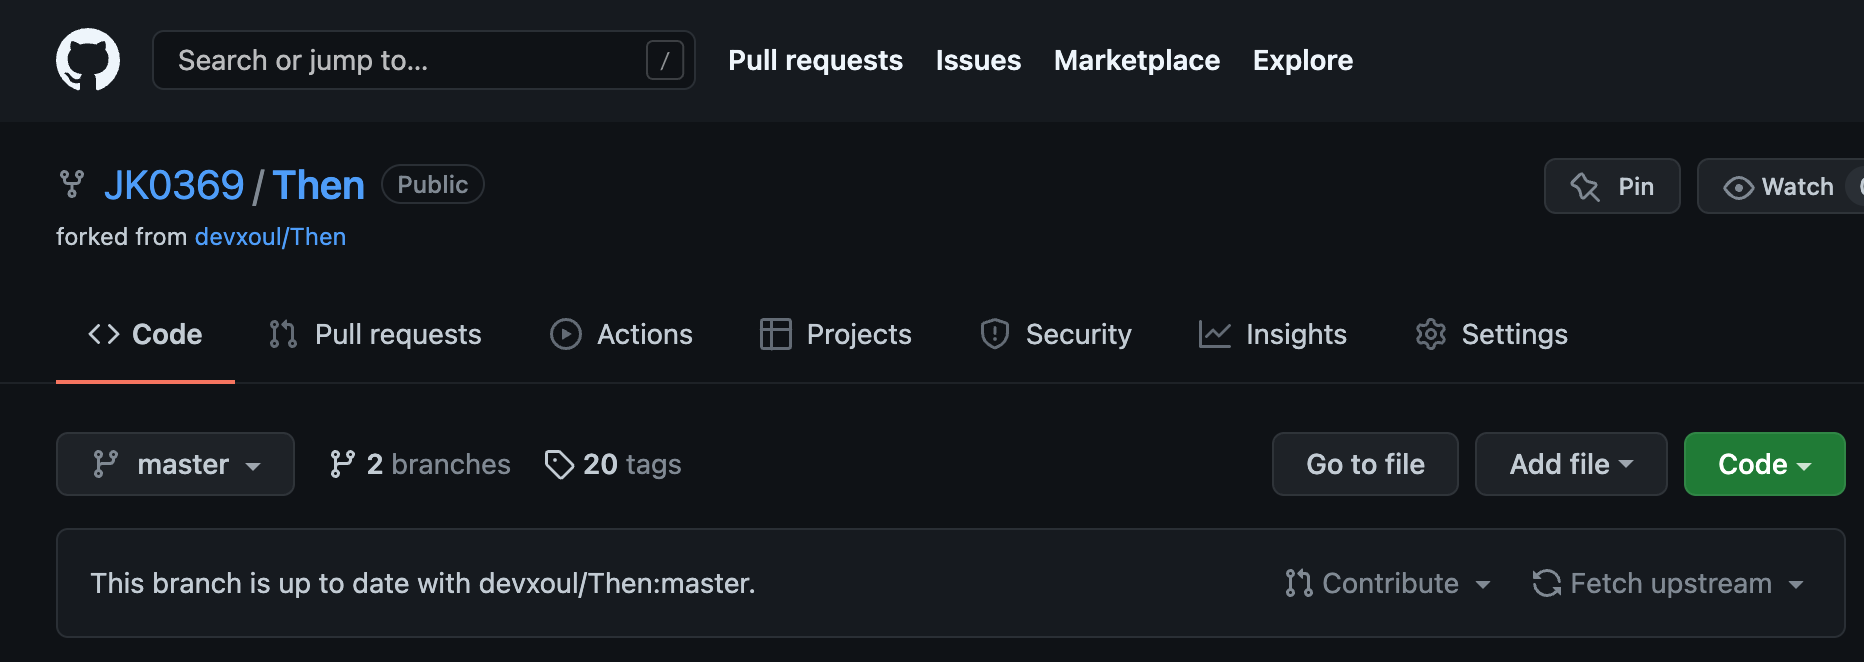The width and height of the screenshot is (1864, 662).
Task: Open the JK0369 owner profile link
Action: [174, 185]
